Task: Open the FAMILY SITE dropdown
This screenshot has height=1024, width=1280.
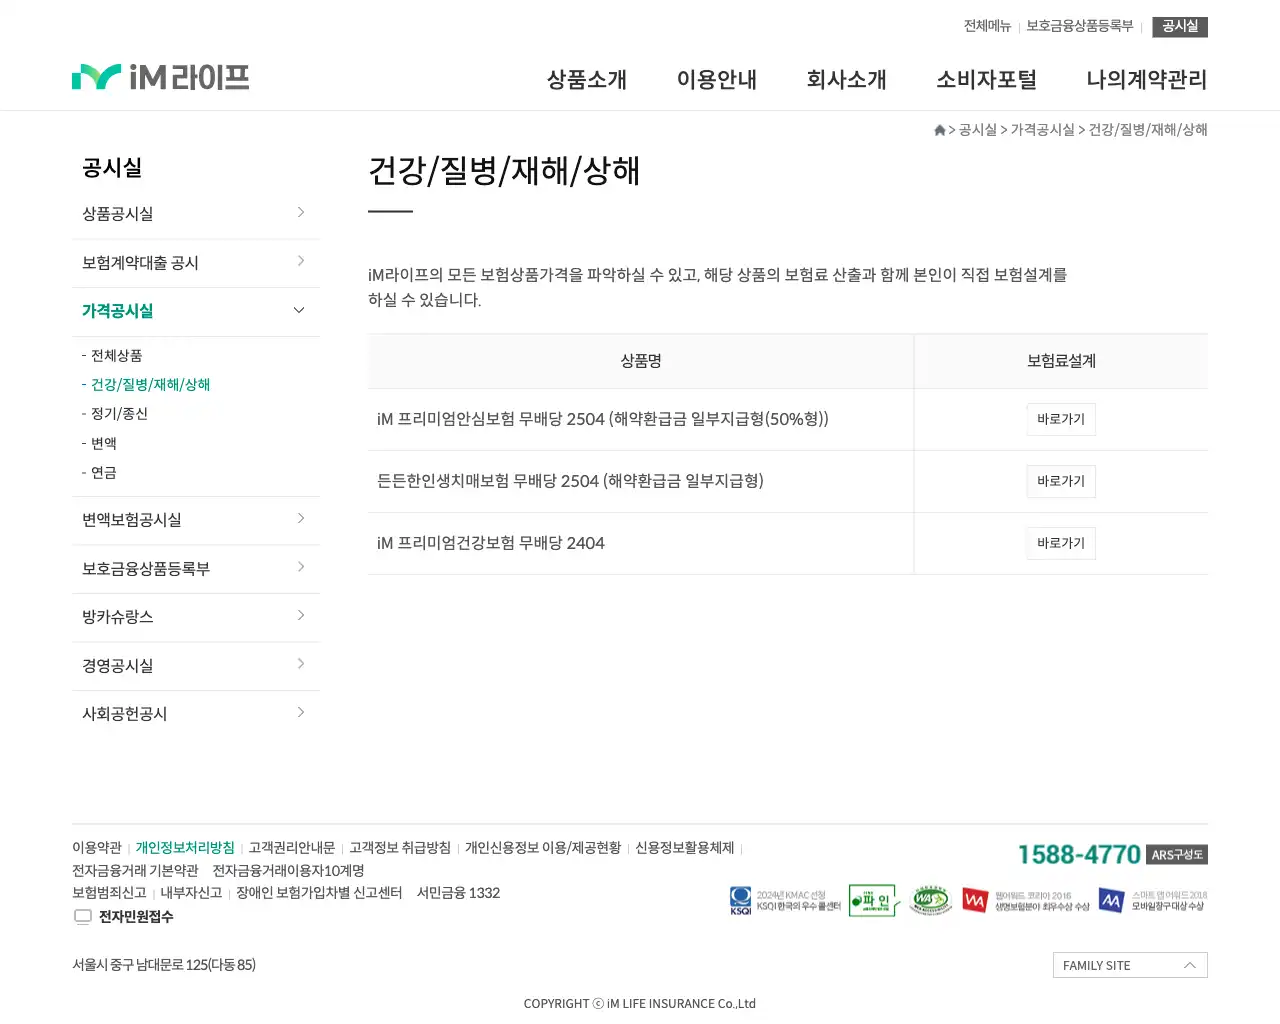Action: click(x=1130, y=965)
